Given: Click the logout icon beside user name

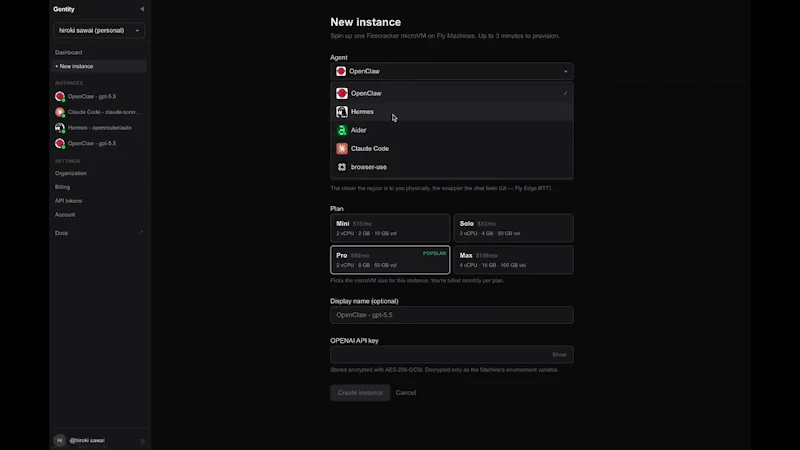Looking at the screenshot, I should tap(142, 441).
